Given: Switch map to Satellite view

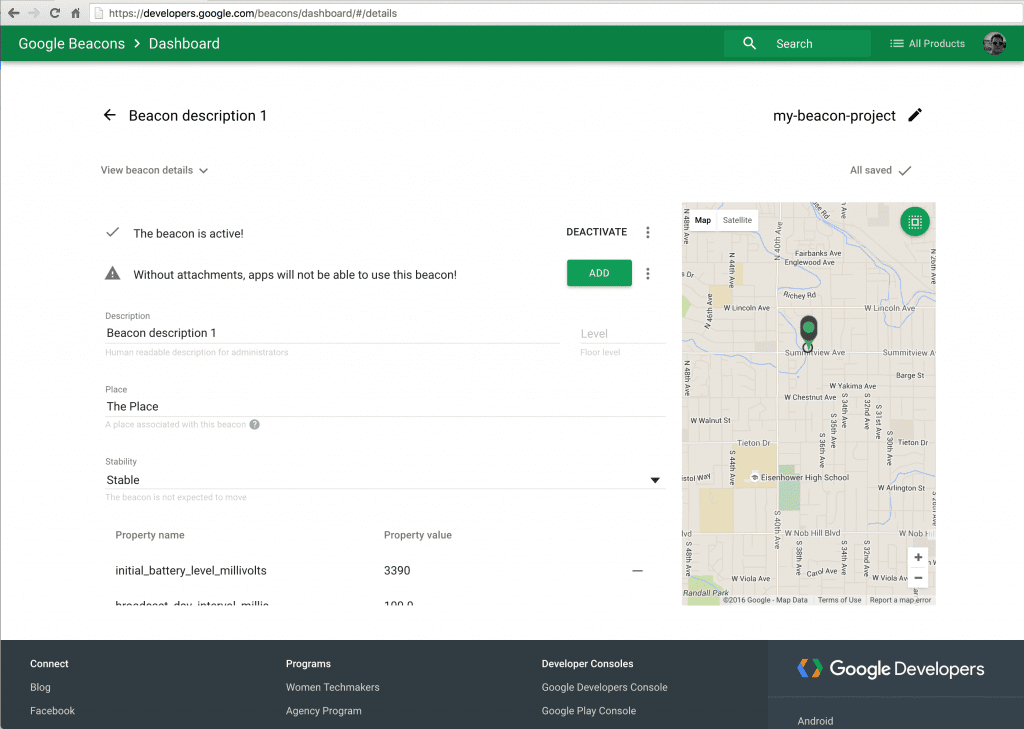Looking at the screenshot, I should point(737,220).
